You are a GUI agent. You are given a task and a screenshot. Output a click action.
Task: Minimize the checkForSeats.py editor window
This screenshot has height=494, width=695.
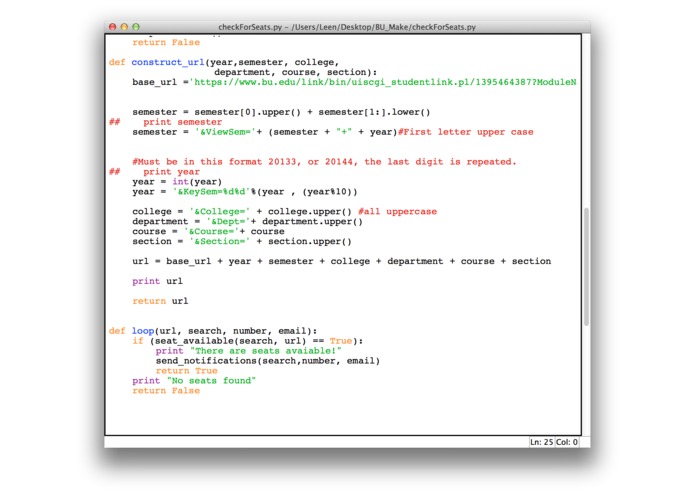point(125,27)
